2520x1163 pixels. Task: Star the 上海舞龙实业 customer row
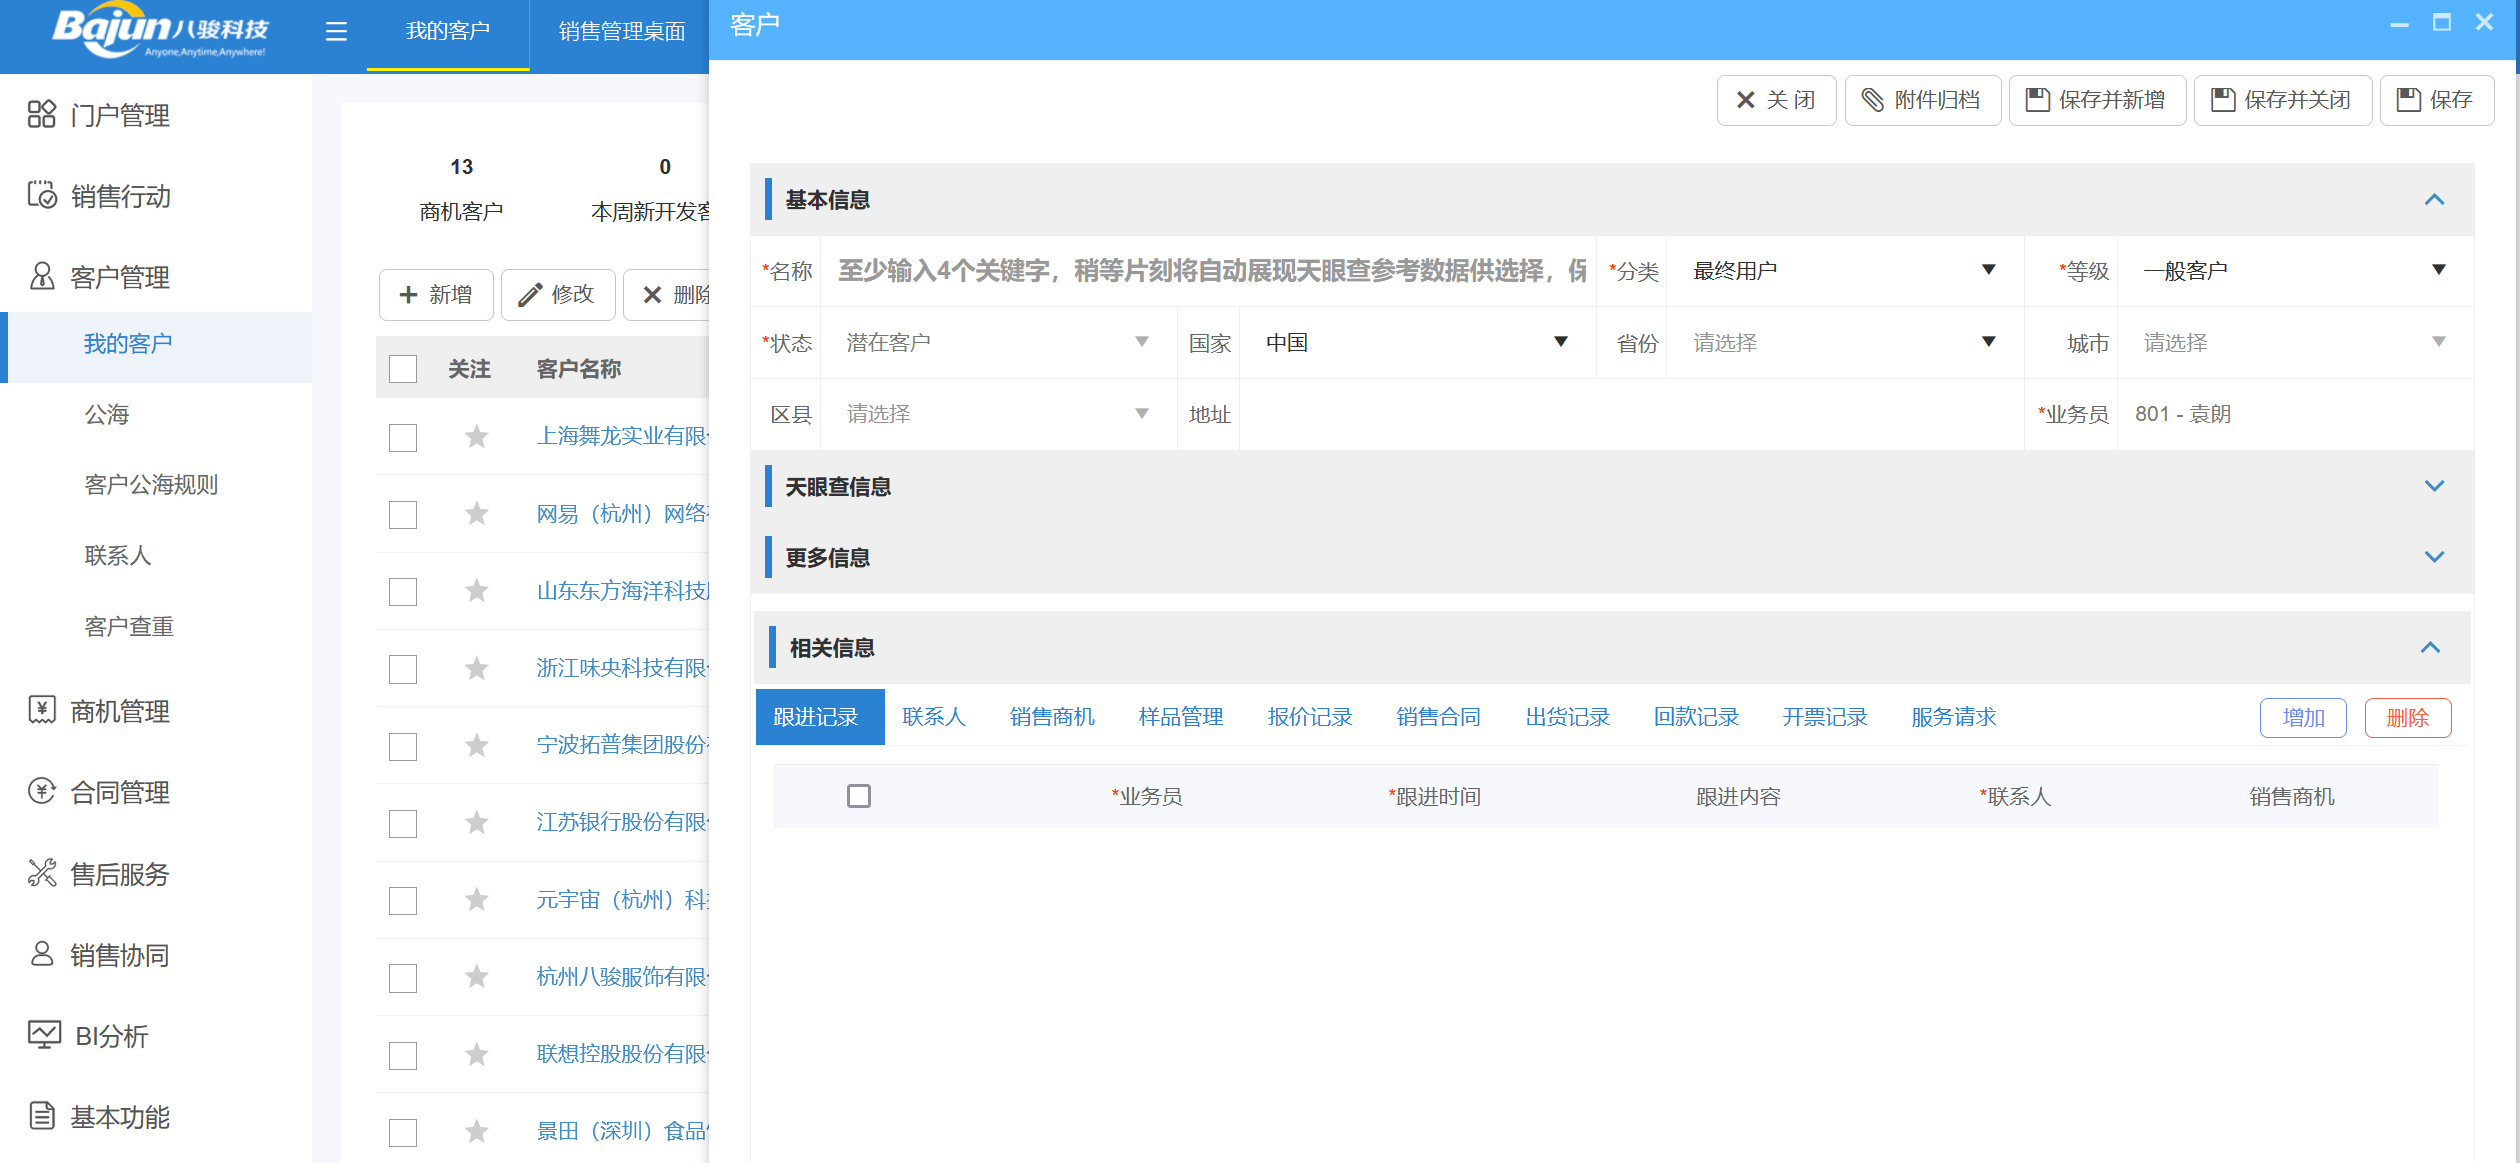pyautogui.click(x=477, y=437)
